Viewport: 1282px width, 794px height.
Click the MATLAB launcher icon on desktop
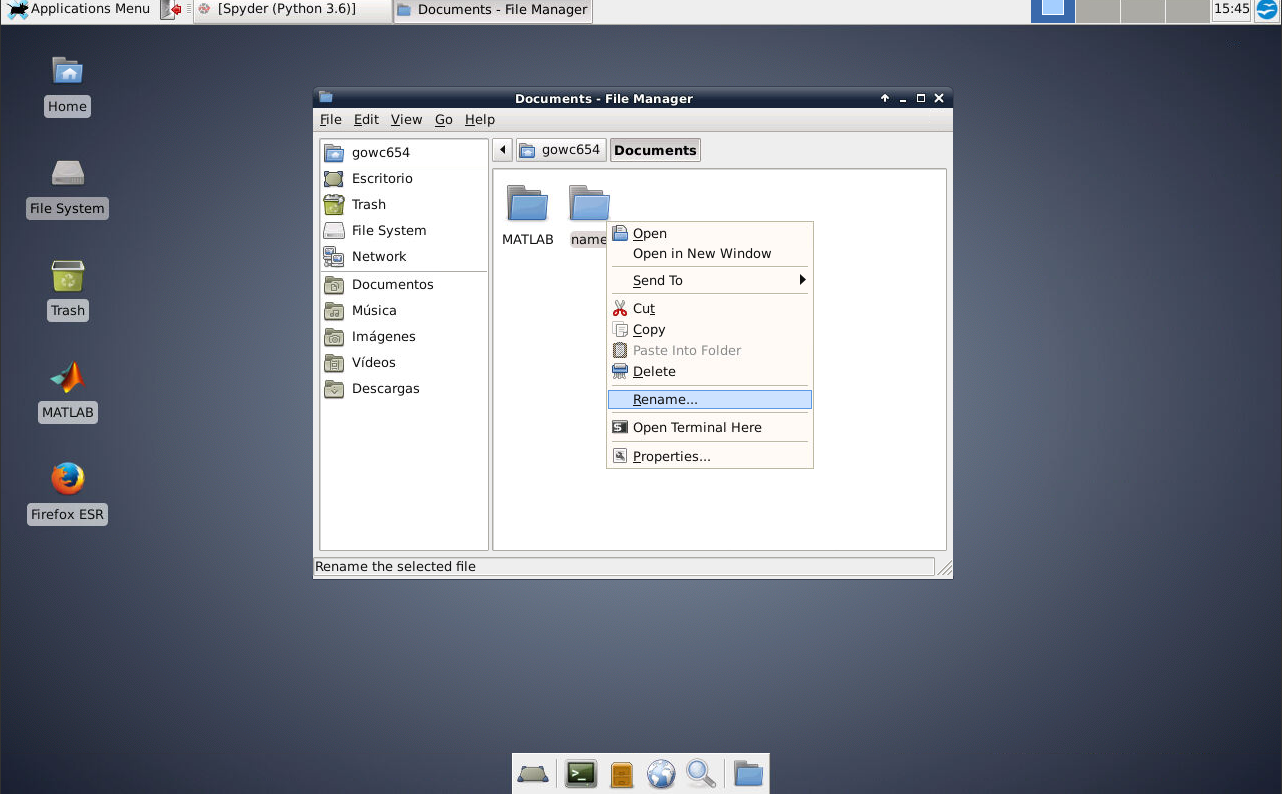pyautogui.click(x=67, y=377)
